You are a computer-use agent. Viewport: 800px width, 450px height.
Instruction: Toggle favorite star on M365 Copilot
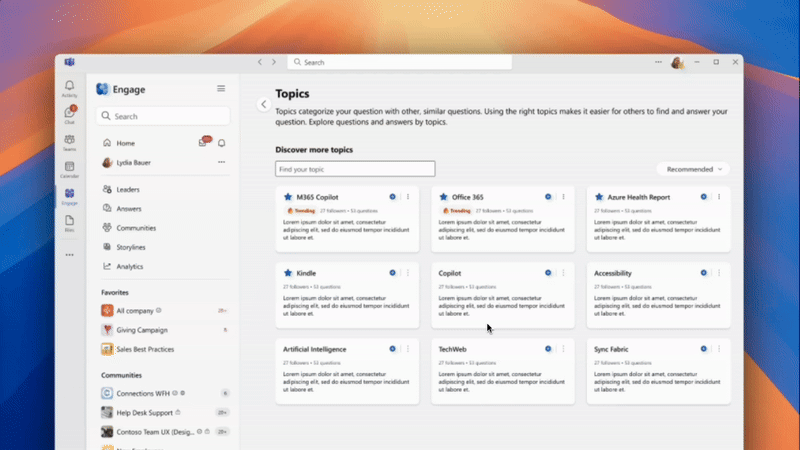288,197
